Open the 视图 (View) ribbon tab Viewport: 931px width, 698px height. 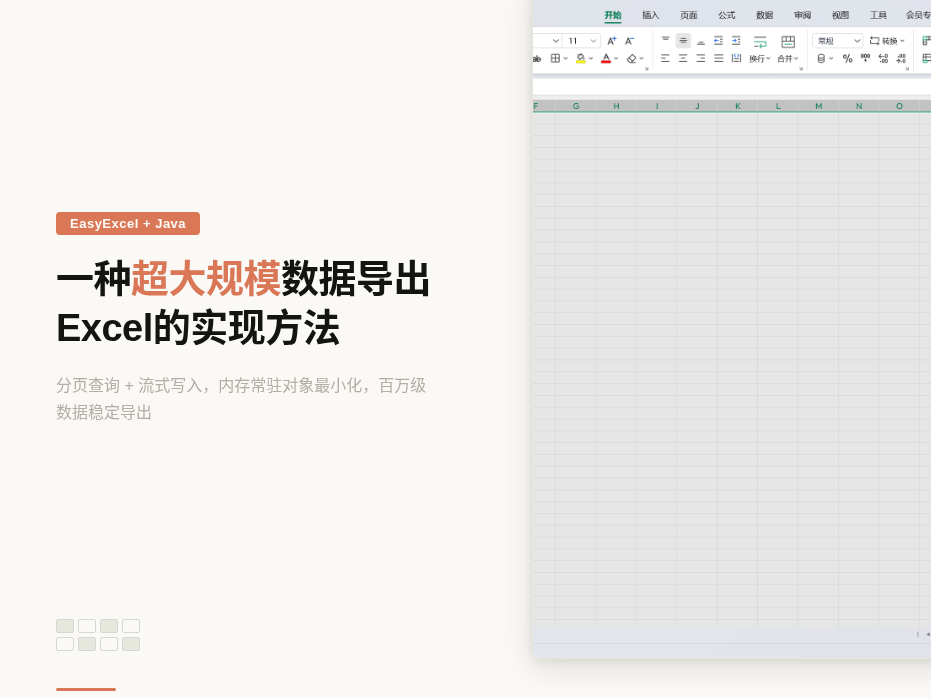841,15
